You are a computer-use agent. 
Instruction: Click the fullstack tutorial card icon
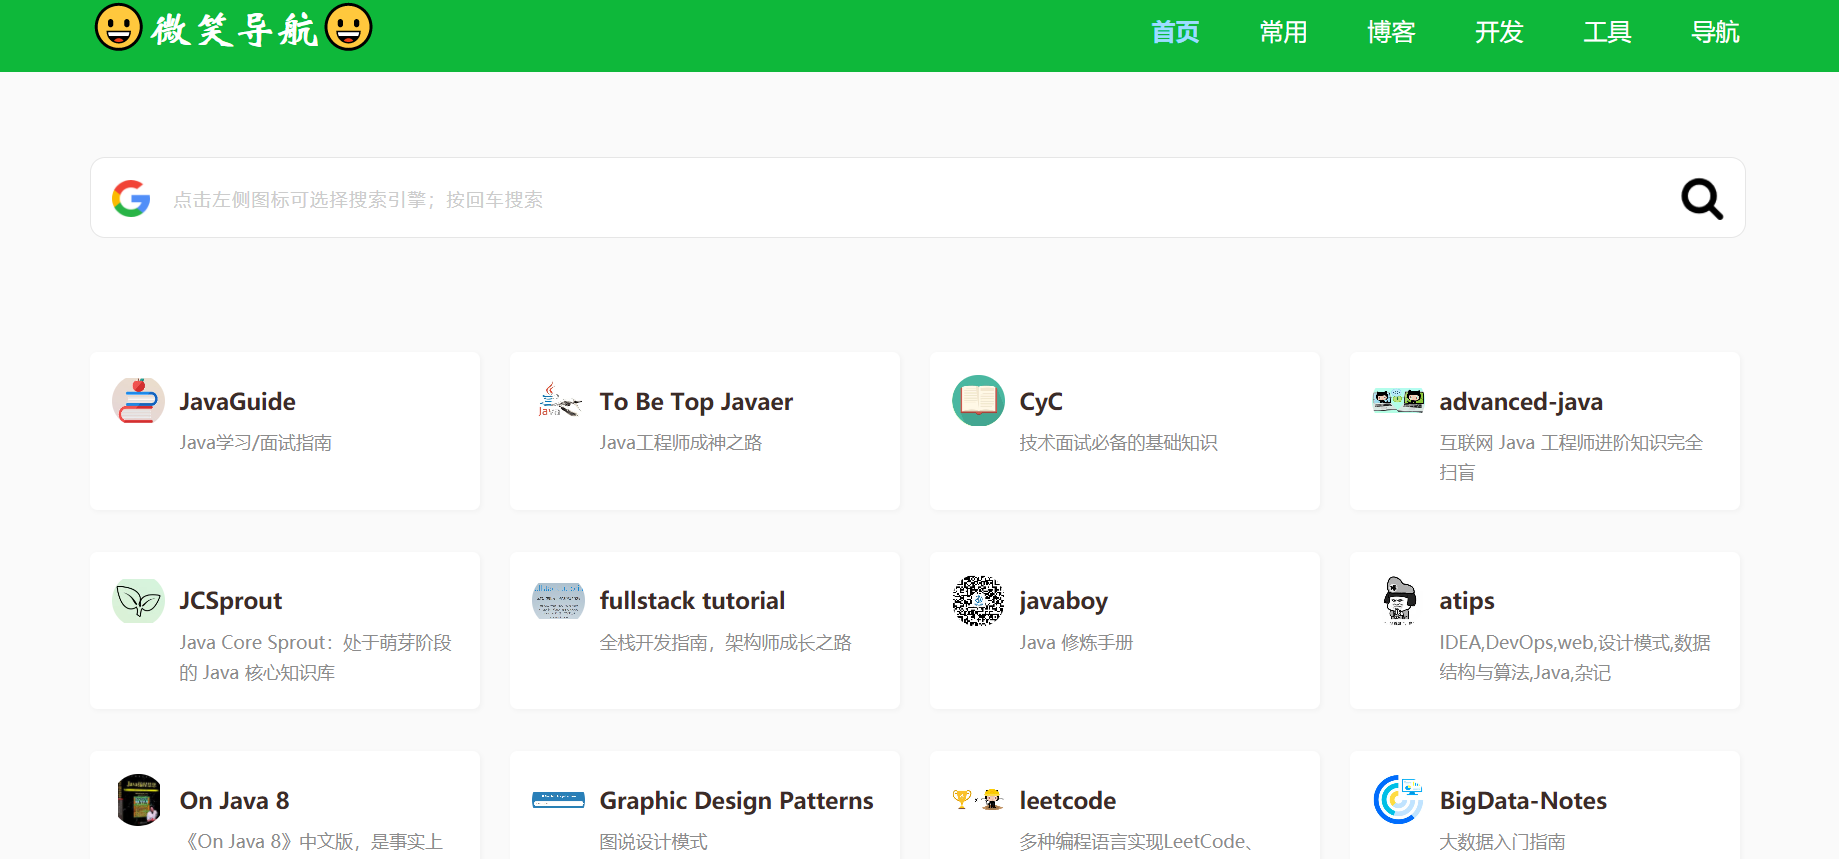(558, 600)
